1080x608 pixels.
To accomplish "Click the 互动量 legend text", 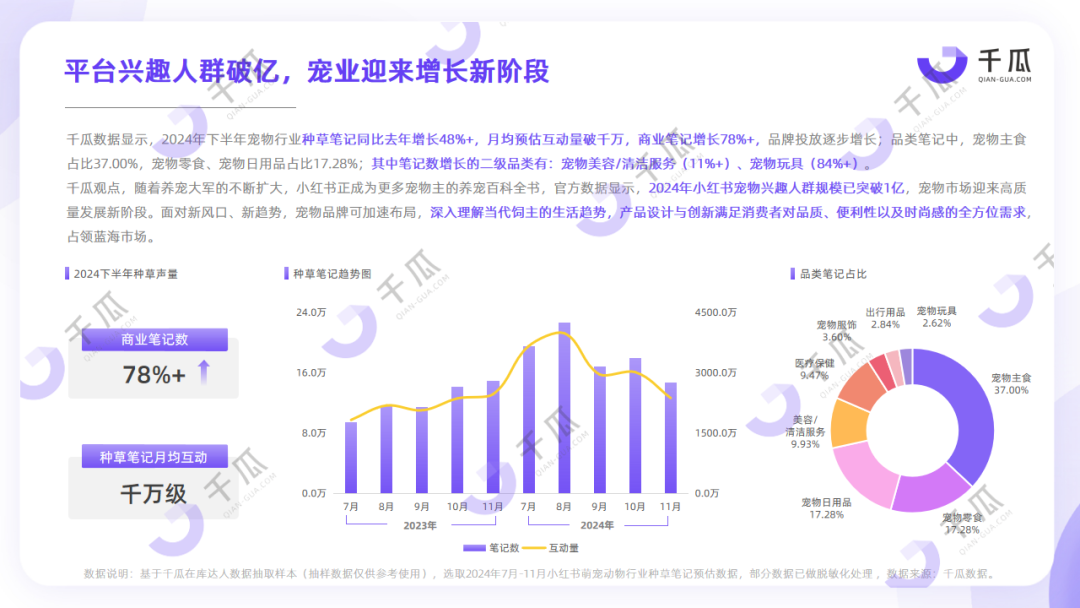I will coord(563,548).
